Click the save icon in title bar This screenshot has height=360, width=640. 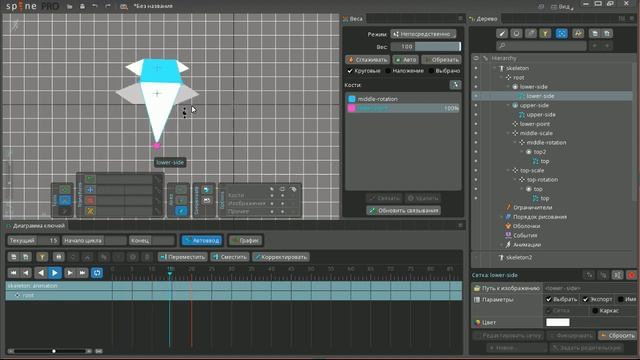82,6
